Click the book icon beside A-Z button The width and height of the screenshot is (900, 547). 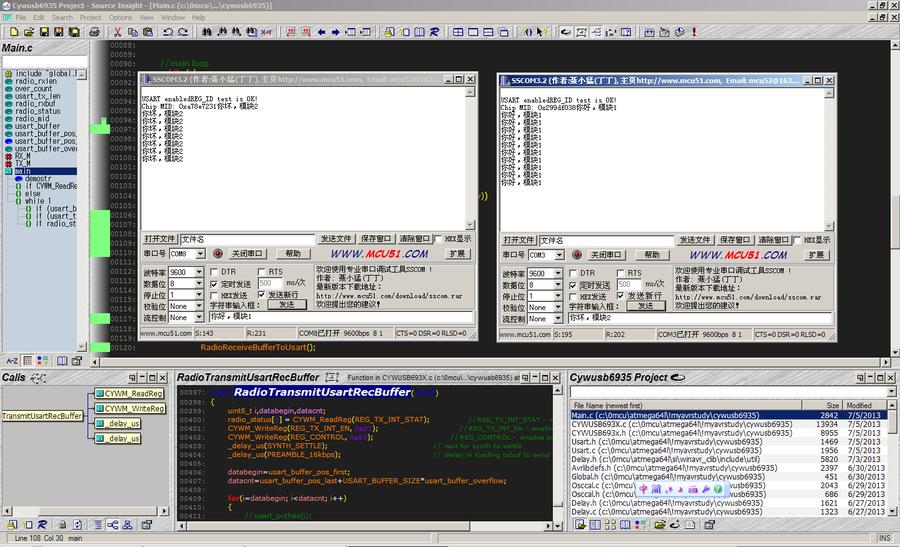[62, 361]
